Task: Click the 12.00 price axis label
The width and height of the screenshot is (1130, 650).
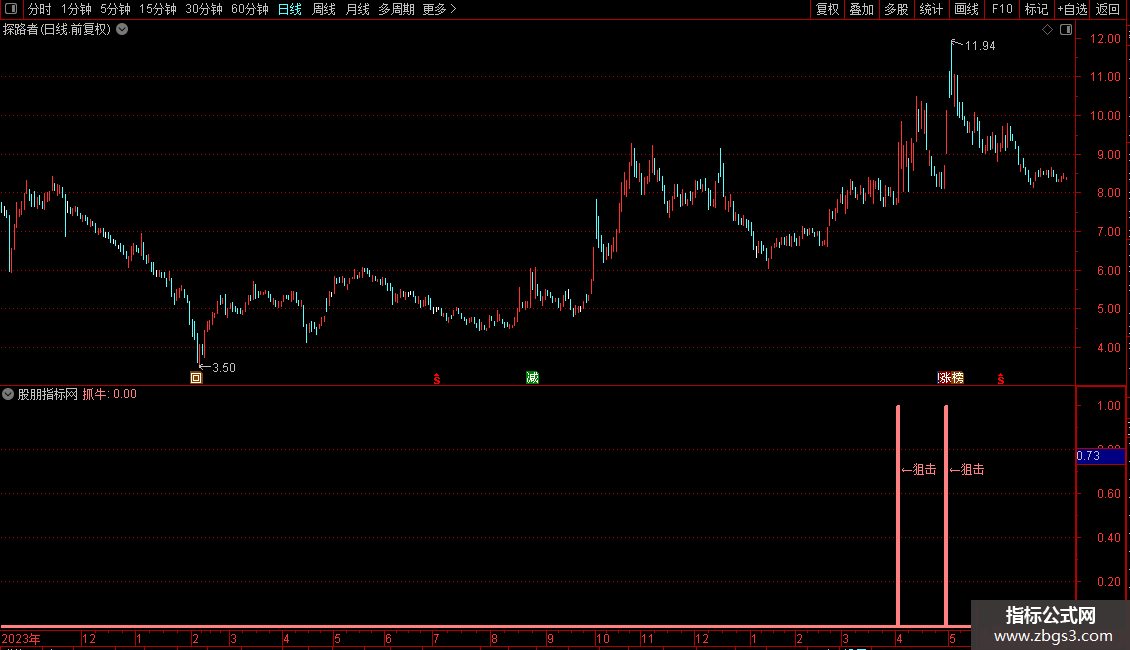Action: [x=1105, y=39]
